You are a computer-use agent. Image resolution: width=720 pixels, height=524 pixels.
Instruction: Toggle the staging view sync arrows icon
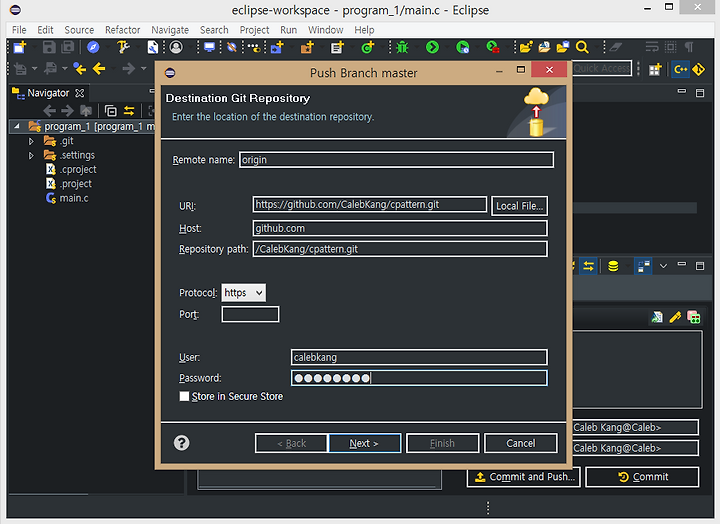point(589,266)
